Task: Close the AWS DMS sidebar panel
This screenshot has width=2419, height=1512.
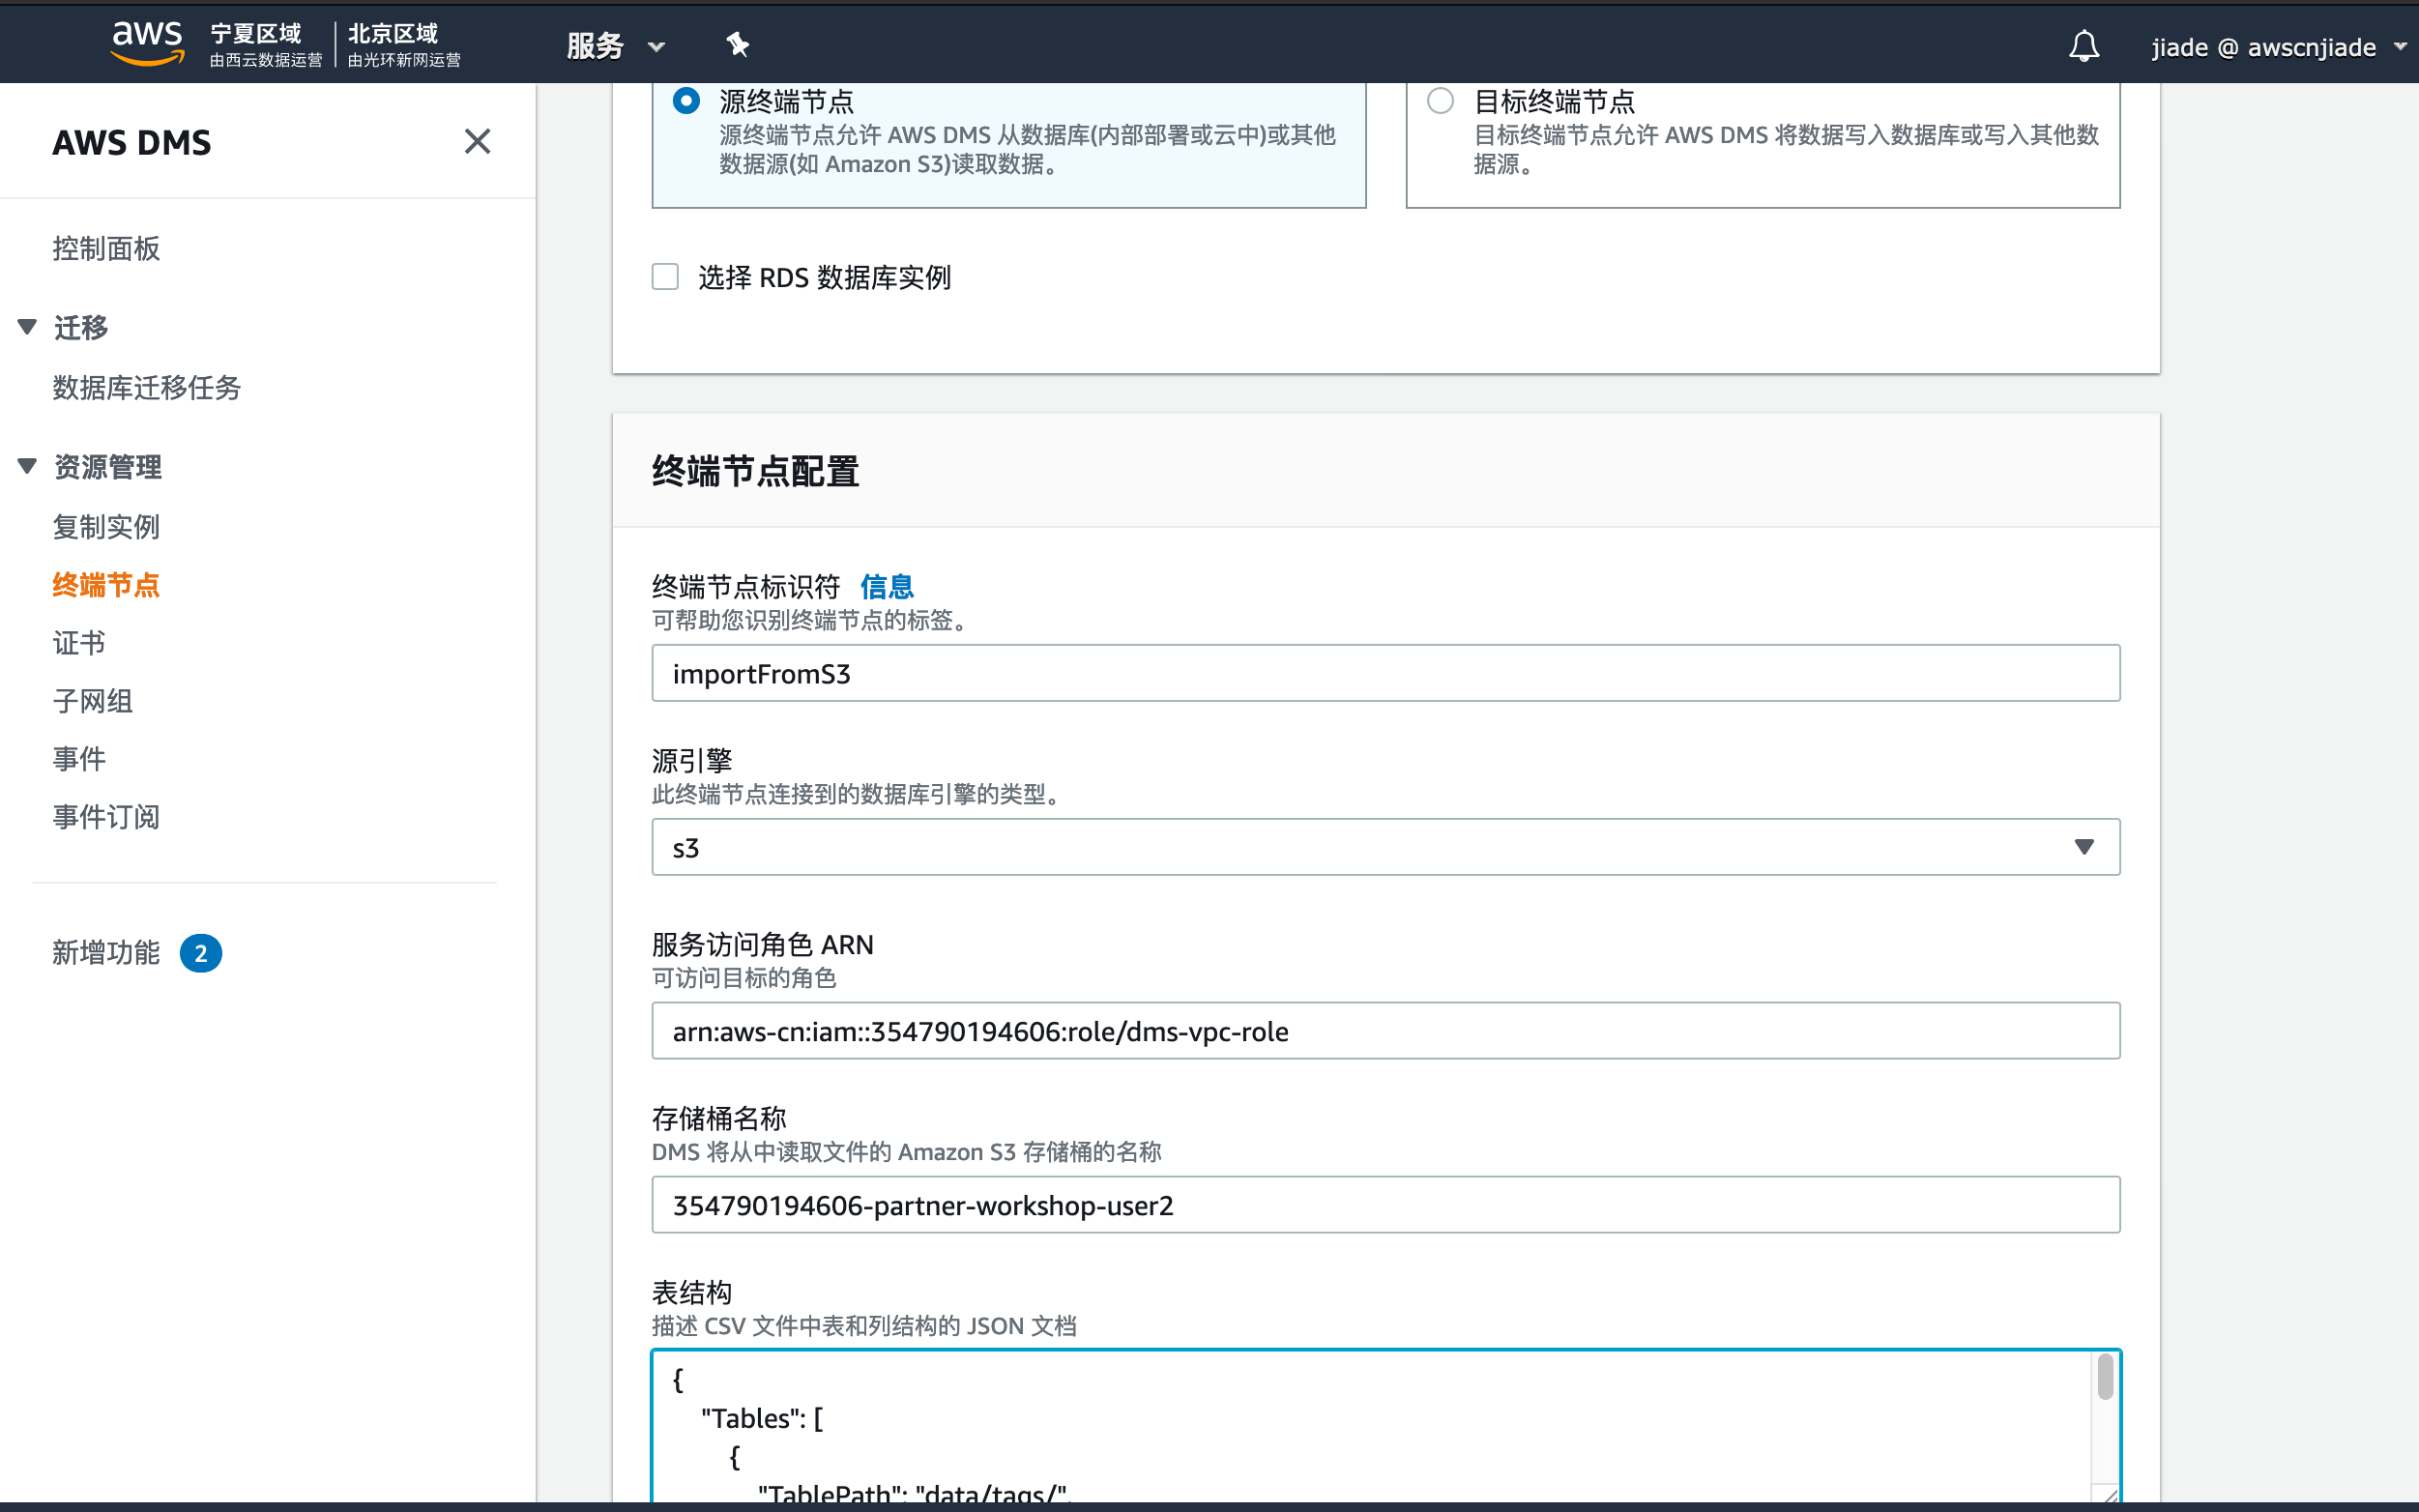Action: click(477, 142)
